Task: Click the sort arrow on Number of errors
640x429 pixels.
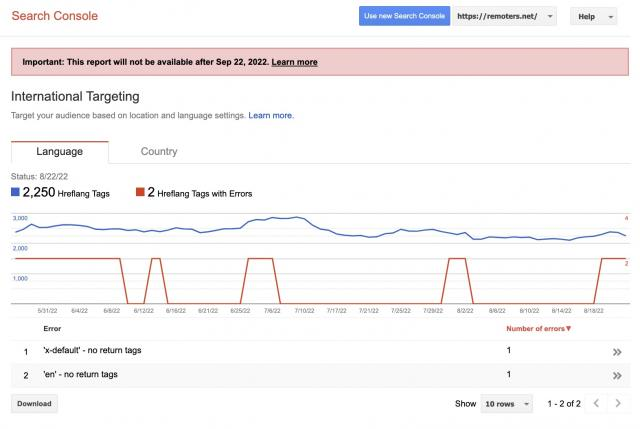Action: [x=569, y=329]
